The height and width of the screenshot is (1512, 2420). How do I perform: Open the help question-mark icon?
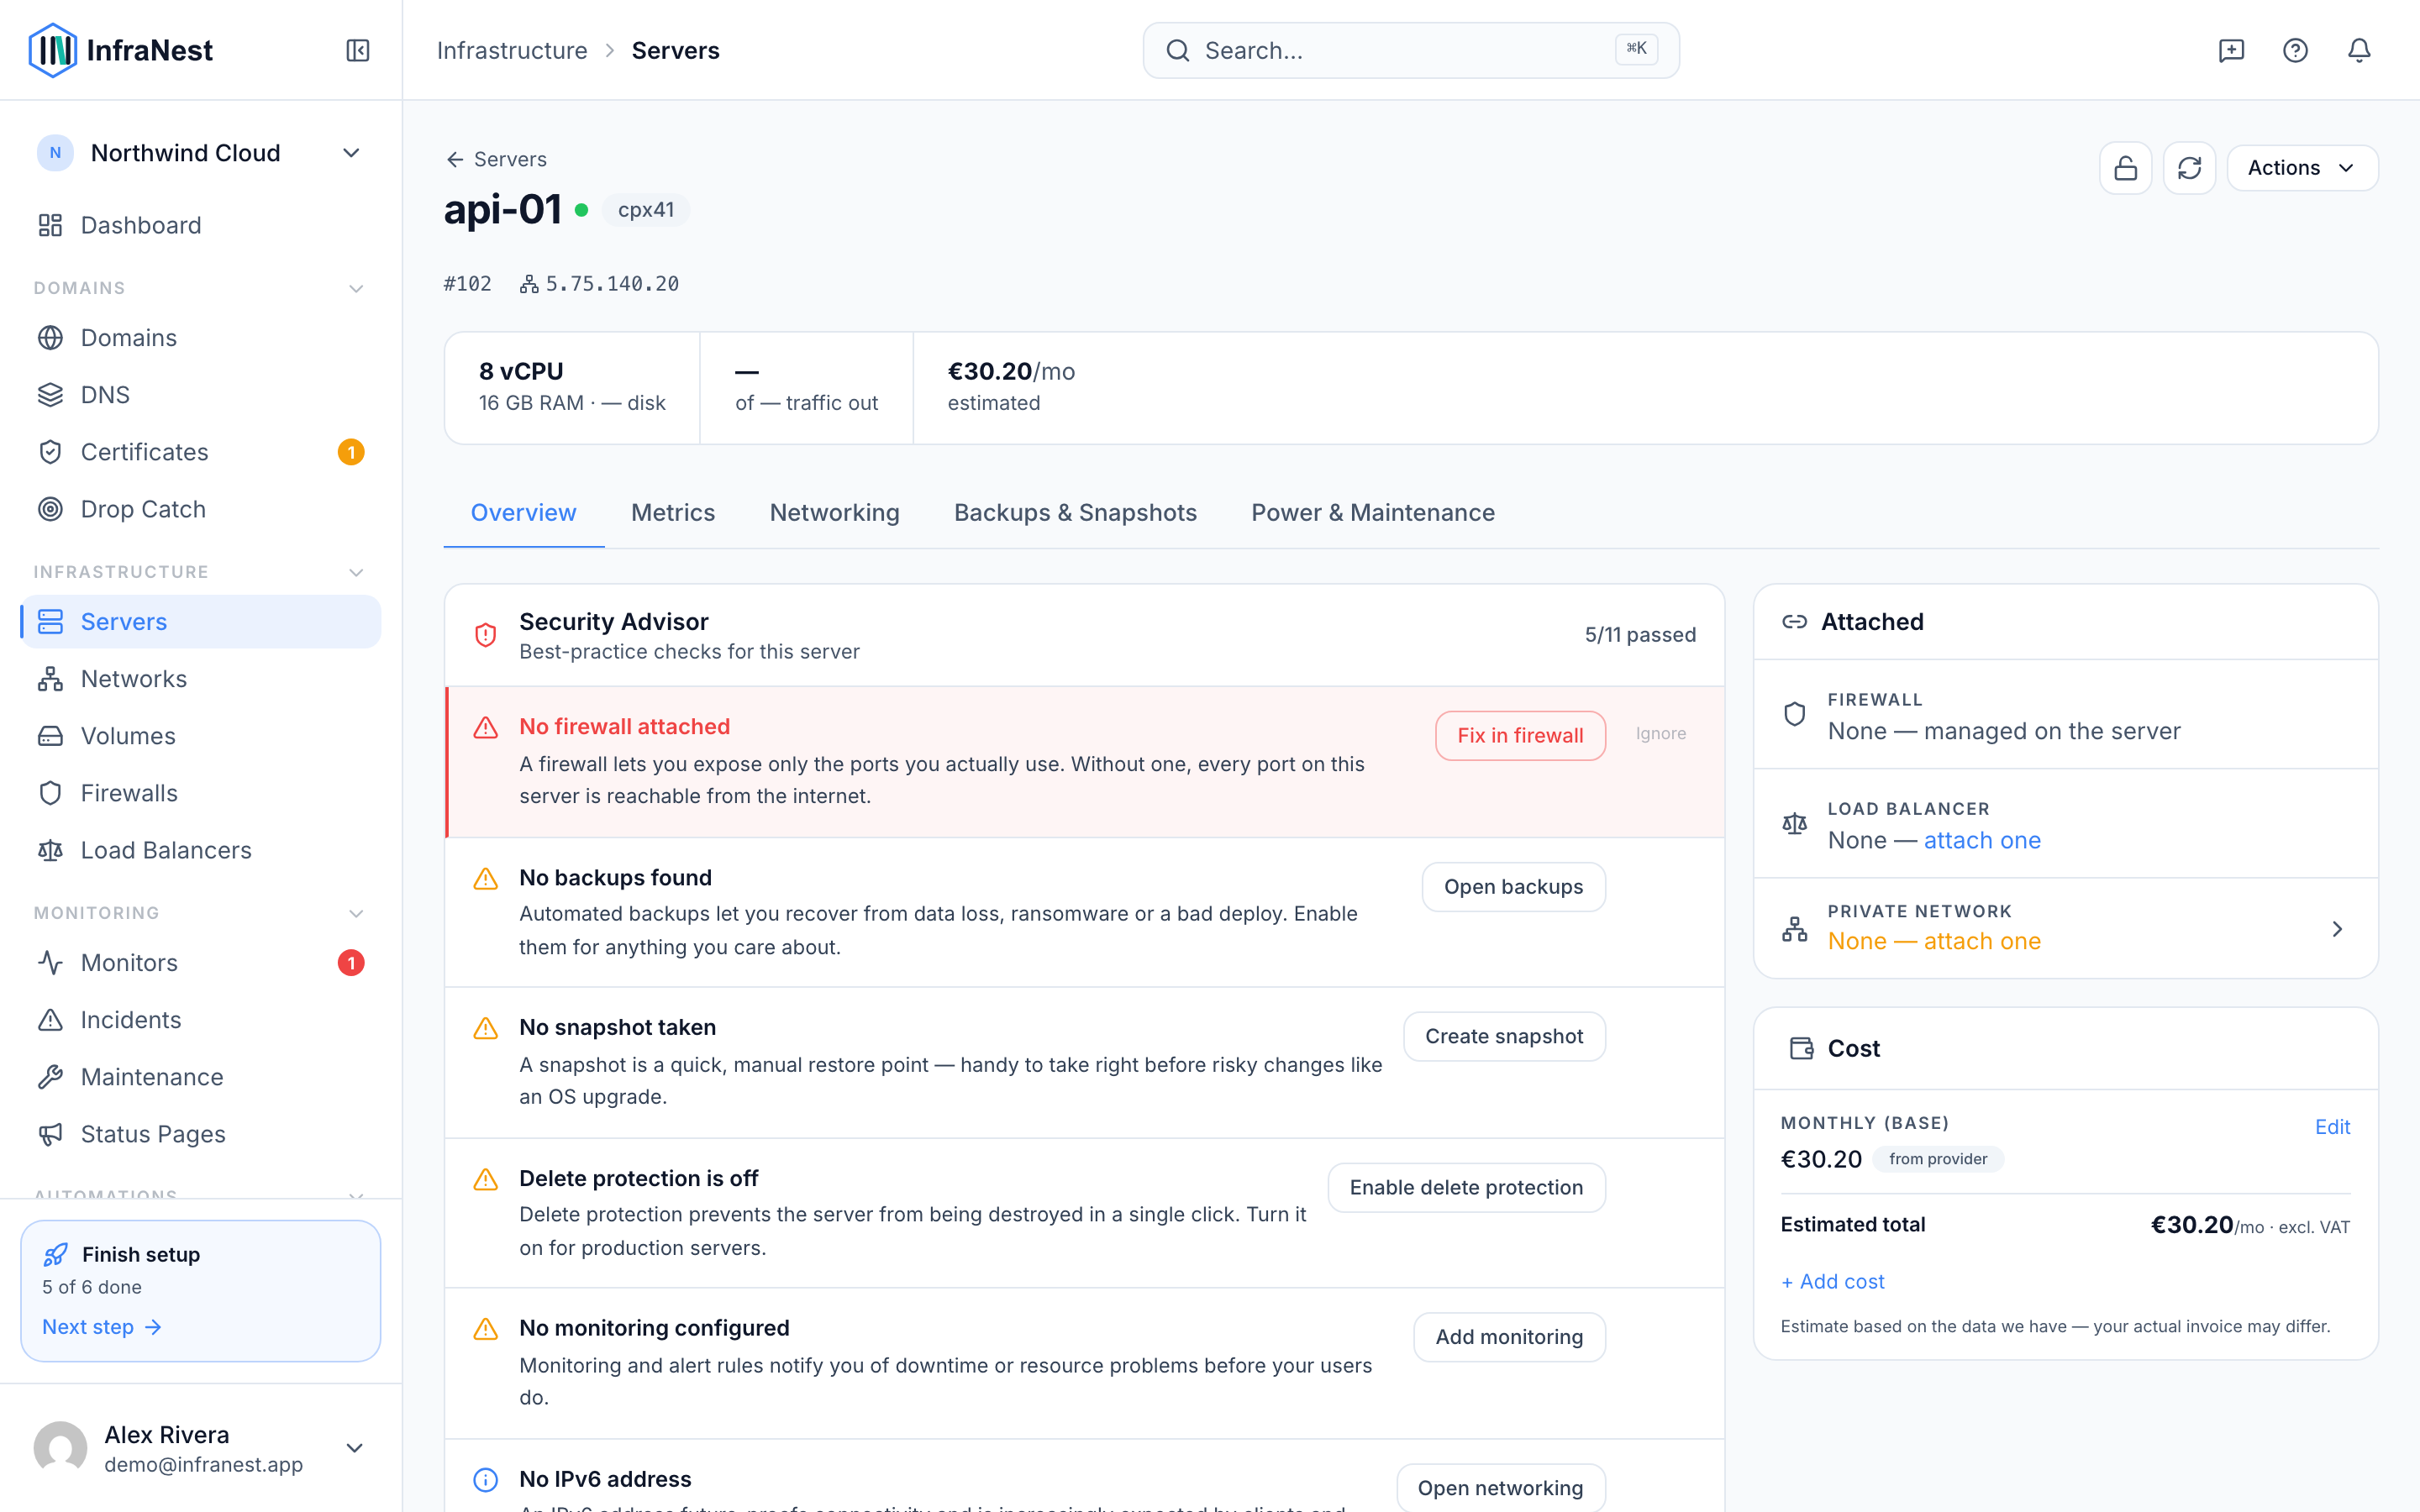[2295, 50]
